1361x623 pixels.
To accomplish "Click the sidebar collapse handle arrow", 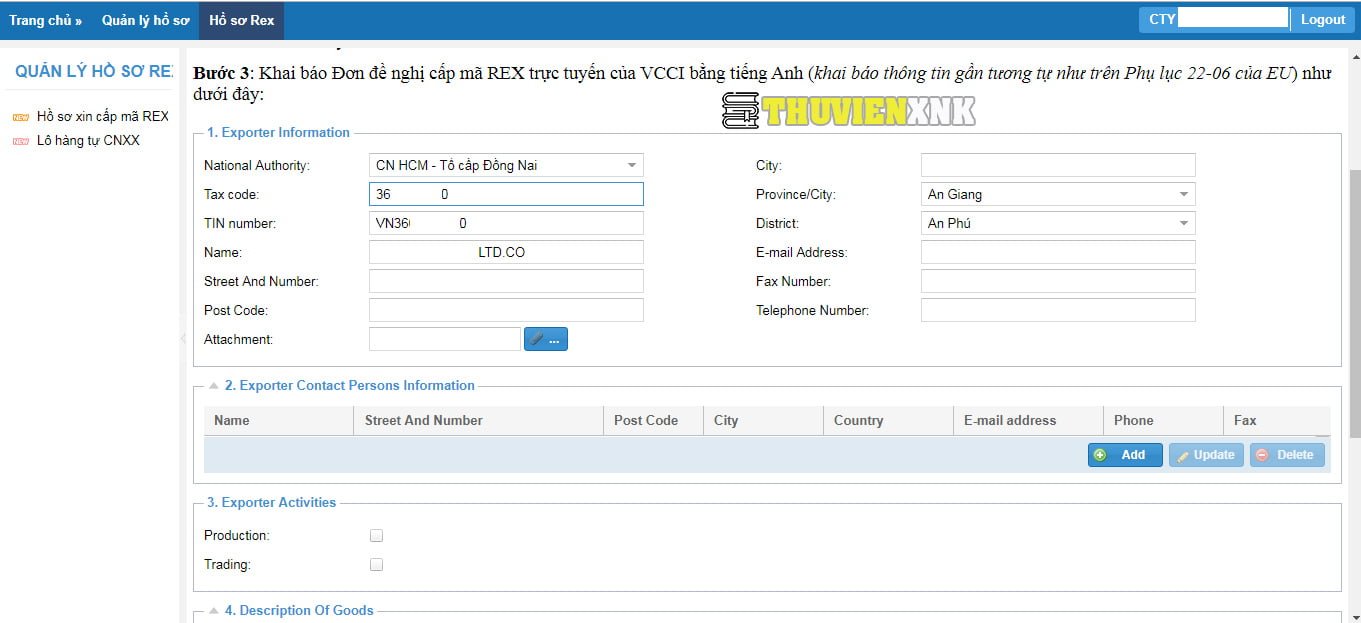I will (183, 339).
